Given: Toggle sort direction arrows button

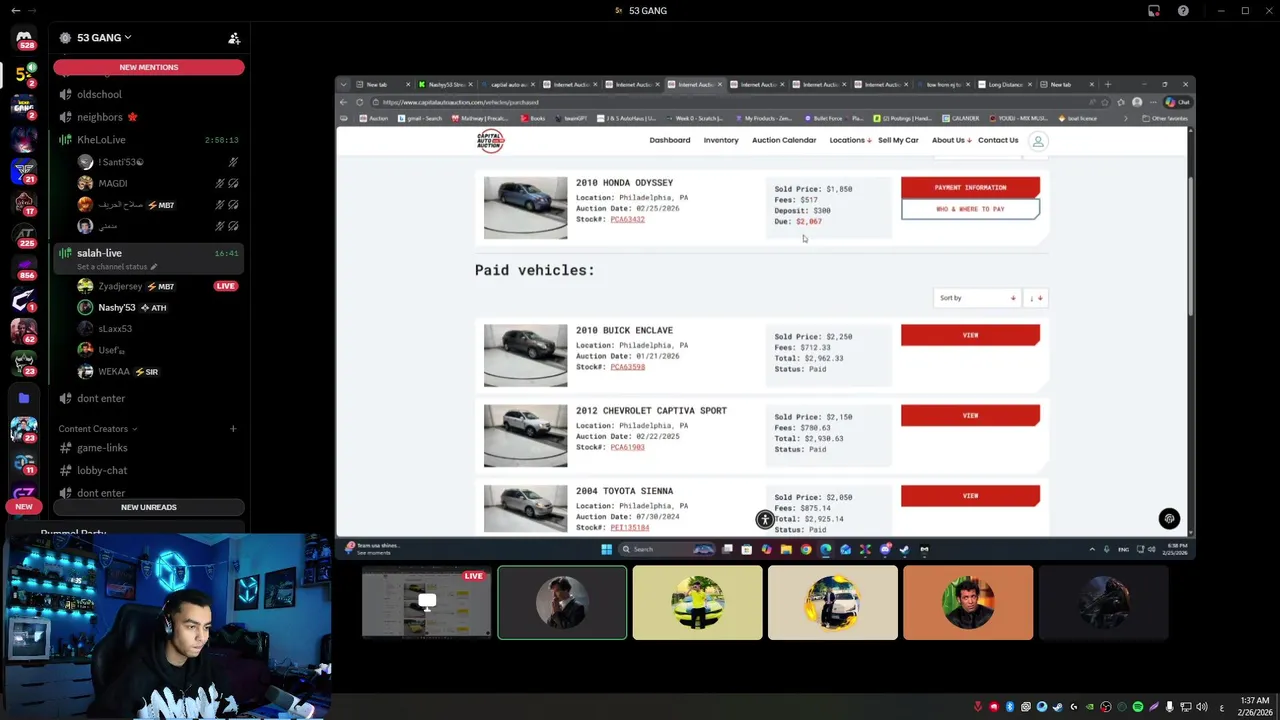Looking at the screenshot, I should point(1035,298).
